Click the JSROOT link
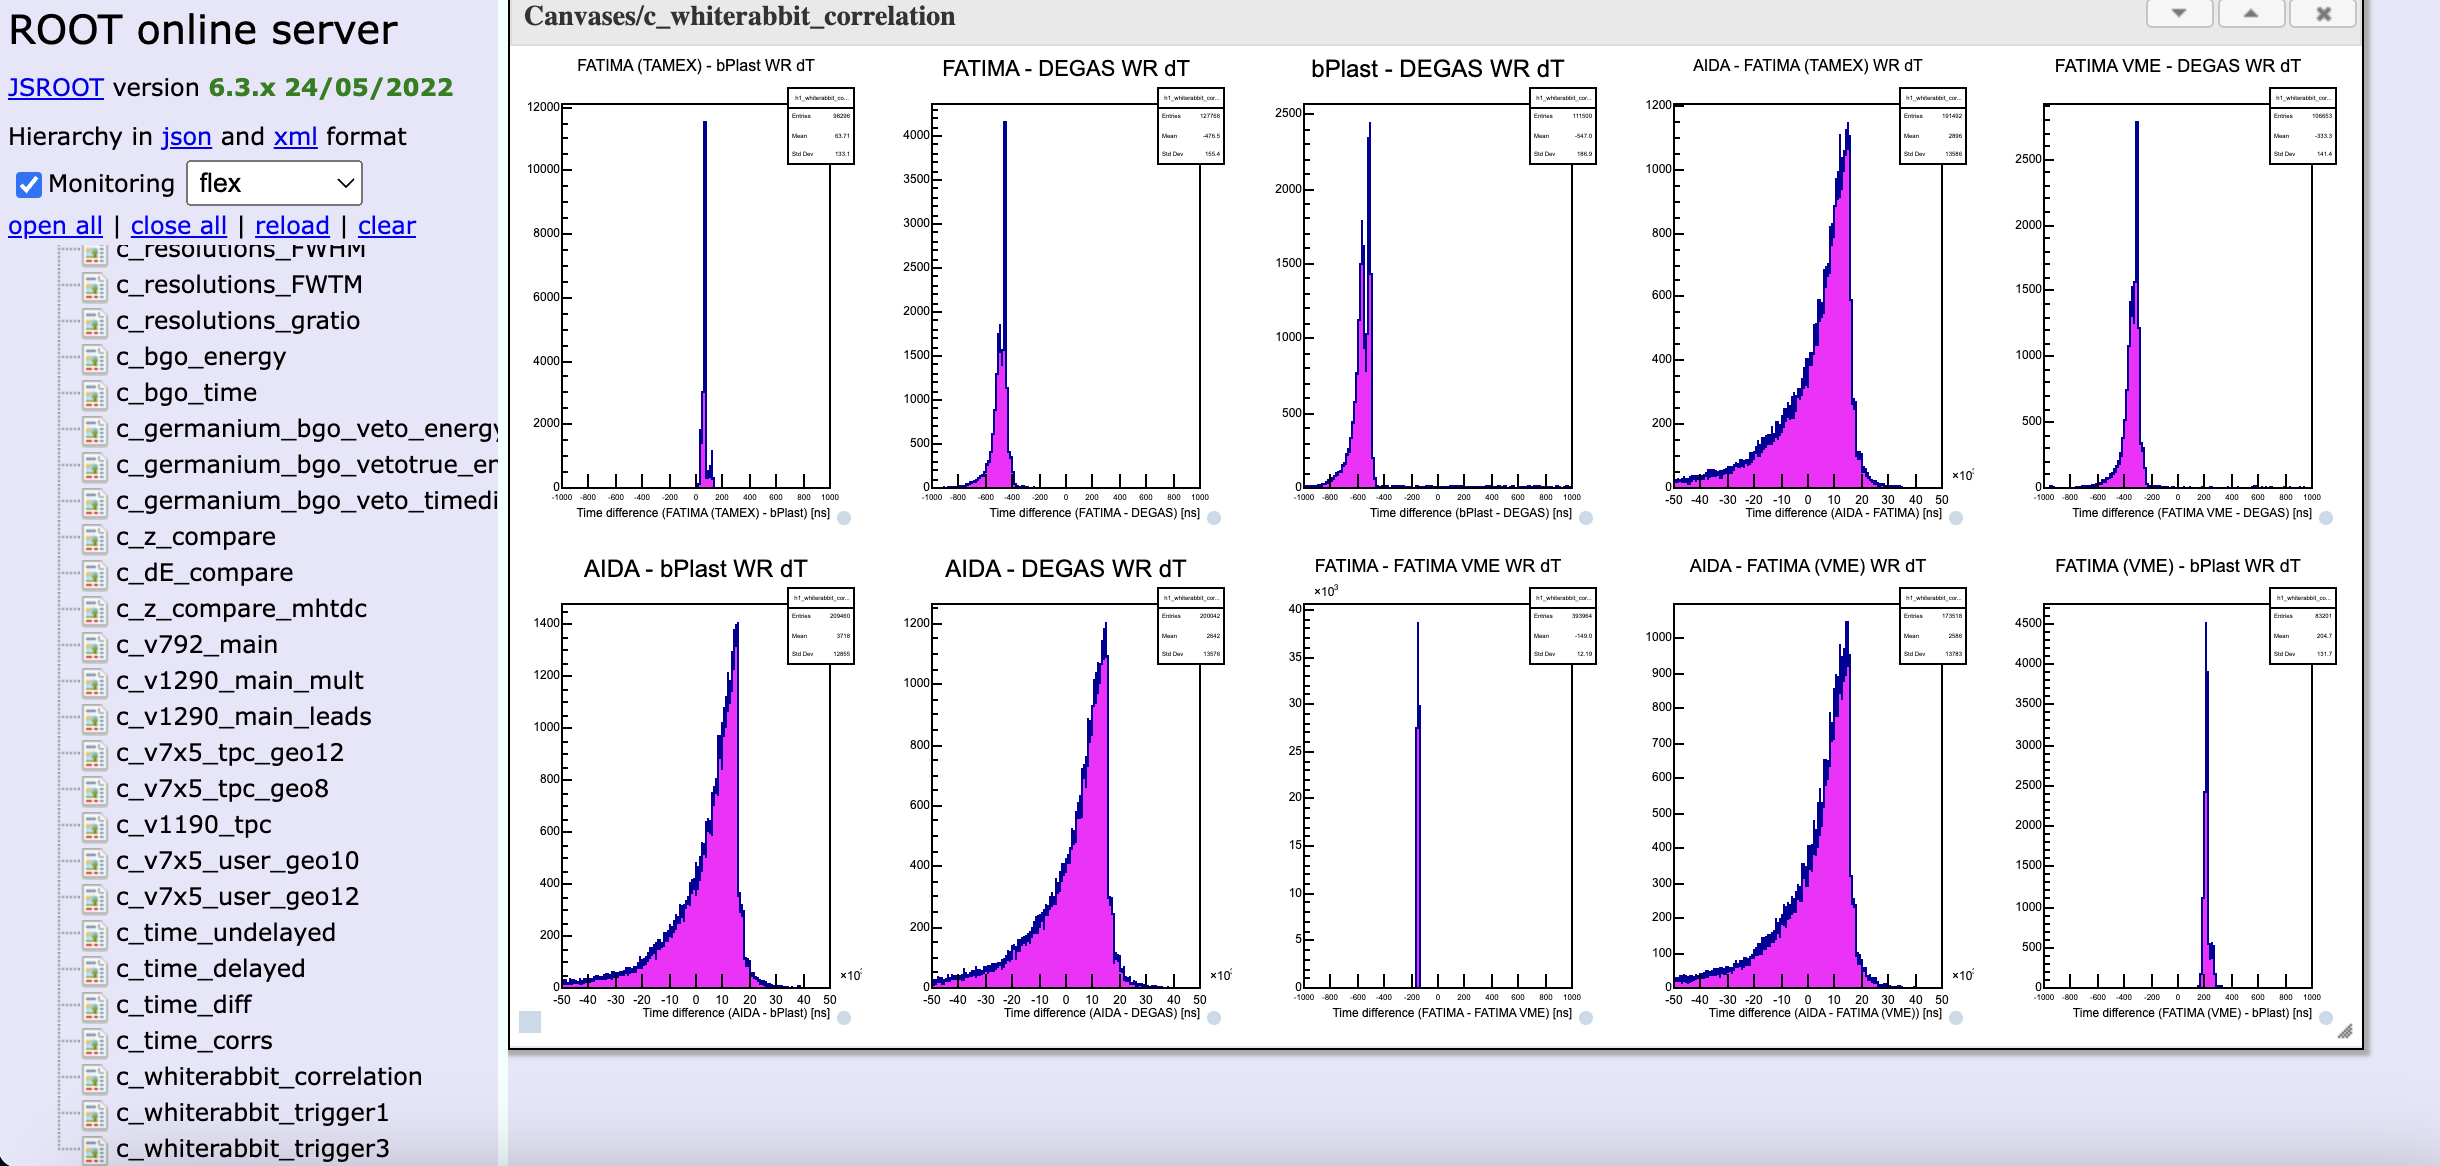 point(56,87)
